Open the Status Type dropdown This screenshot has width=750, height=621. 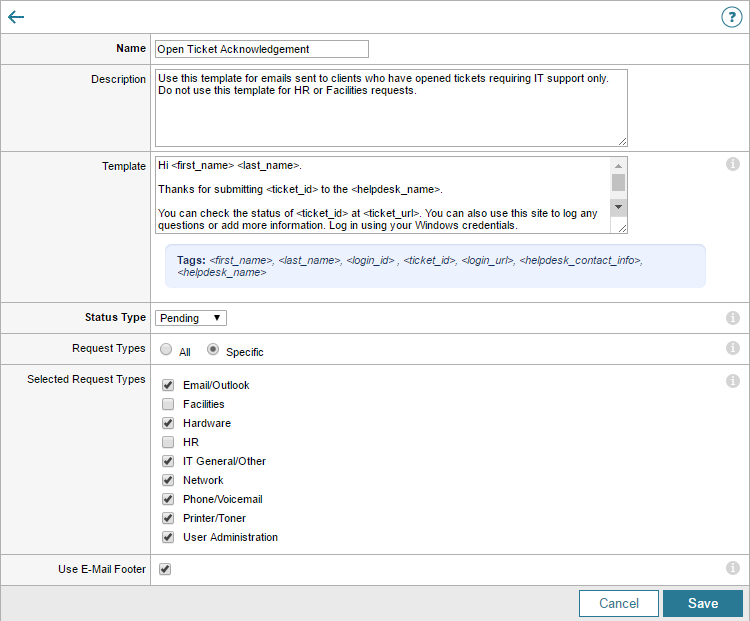point(191,318)
